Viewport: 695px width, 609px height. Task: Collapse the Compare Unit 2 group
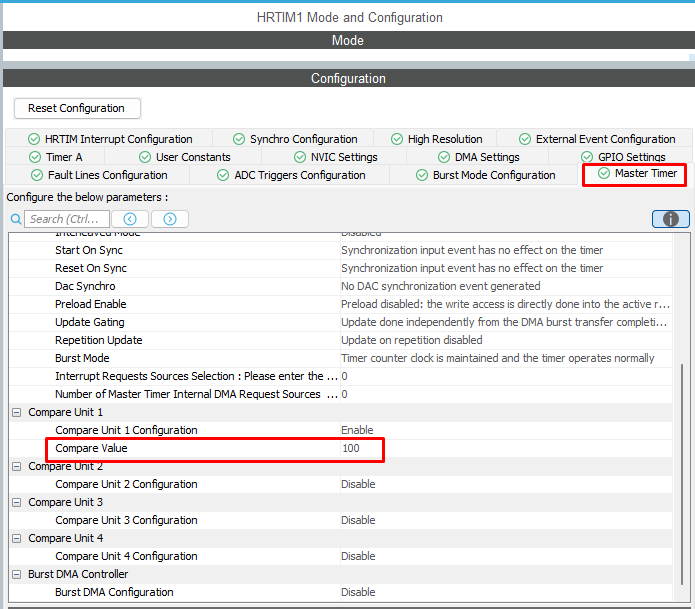[16, 467]
